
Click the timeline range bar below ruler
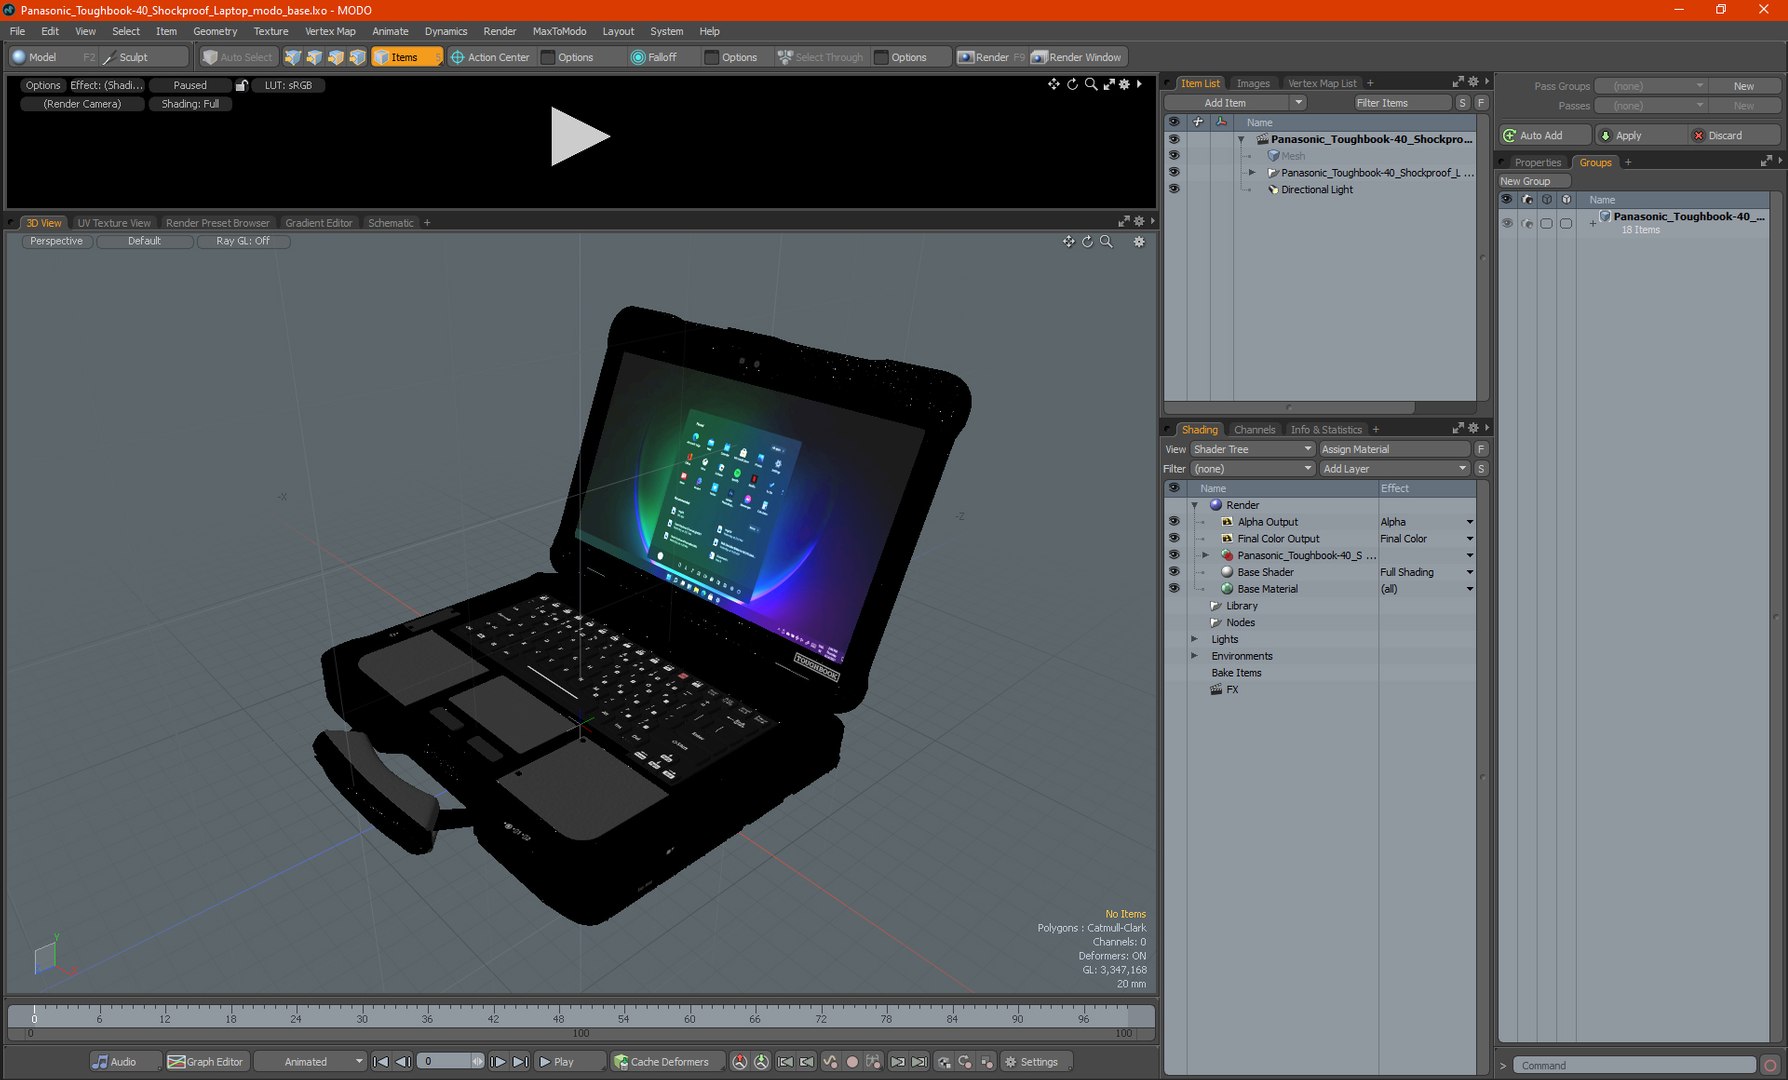(x=581, y=1034)
